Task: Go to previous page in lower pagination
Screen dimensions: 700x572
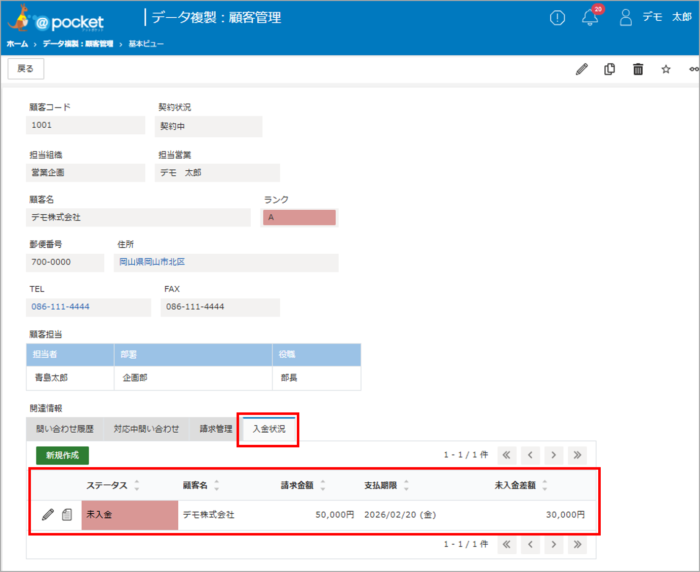Action: pyautogui.click(x=530, y=544)
